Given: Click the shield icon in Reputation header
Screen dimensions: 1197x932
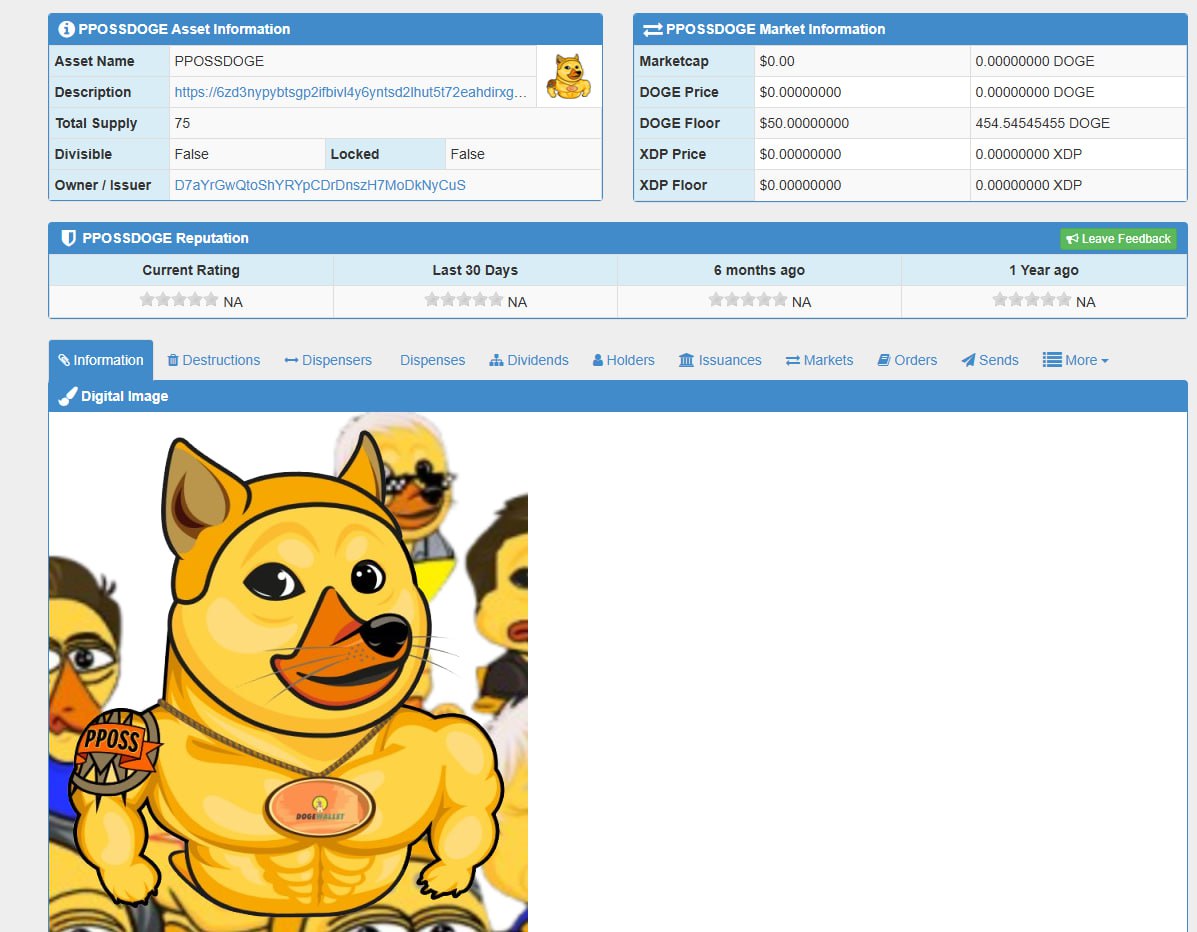Looking at the screenshot, I should pyautogui.click(x=69, y=238).
